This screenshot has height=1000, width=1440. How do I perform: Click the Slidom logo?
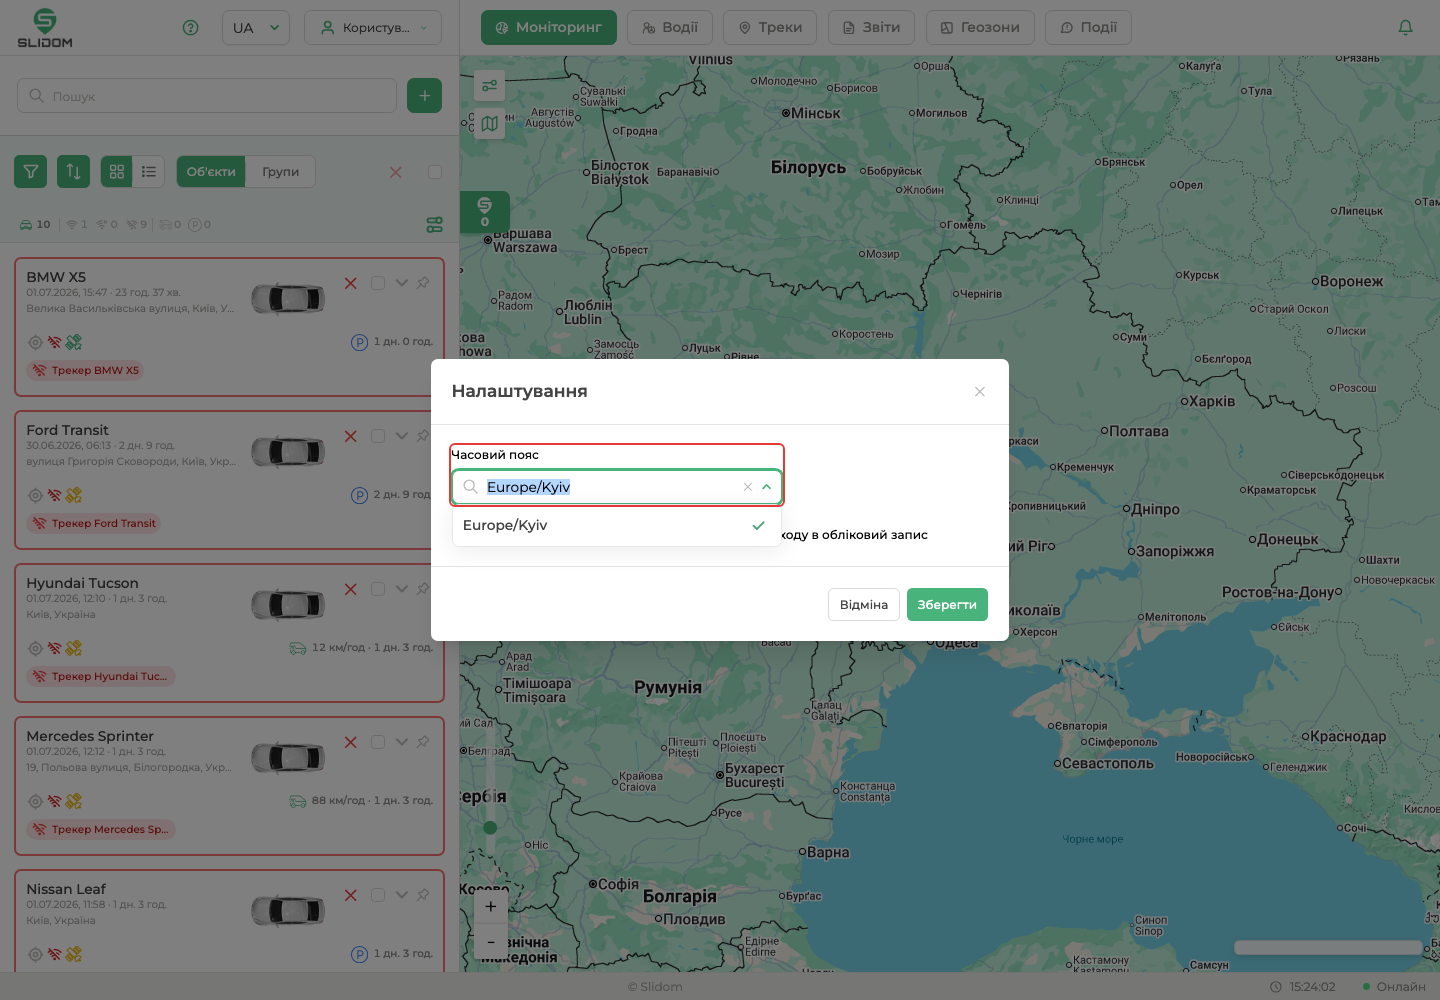point(45,28)
